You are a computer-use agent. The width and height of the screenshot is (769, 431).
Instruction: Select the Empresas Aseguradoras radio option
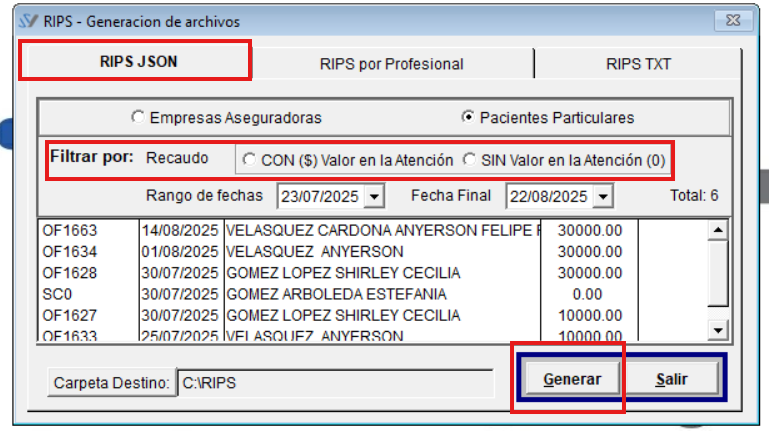click(138, 118)
